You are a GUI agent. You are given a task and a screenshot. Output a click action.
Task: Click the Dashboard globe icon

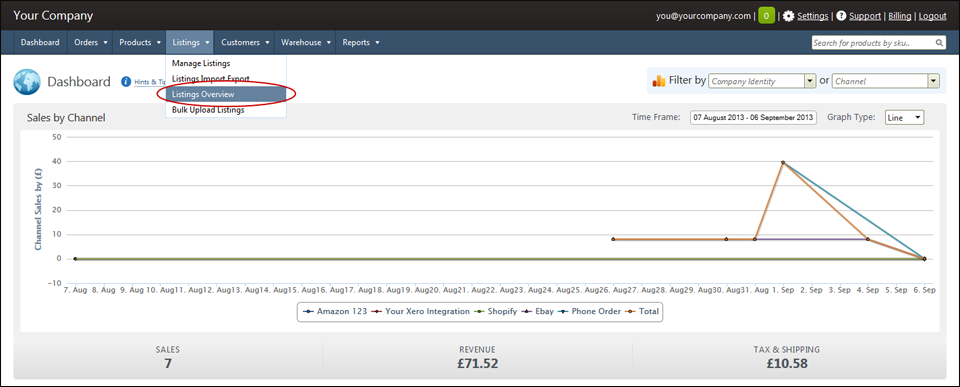pos(26,82)
